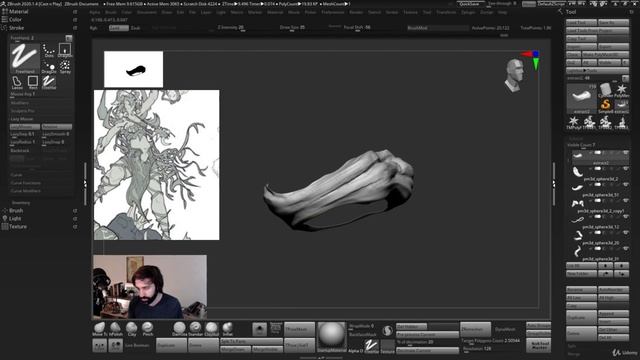
Task: Click the XYZ axis indicator
Action: (531, 60)
